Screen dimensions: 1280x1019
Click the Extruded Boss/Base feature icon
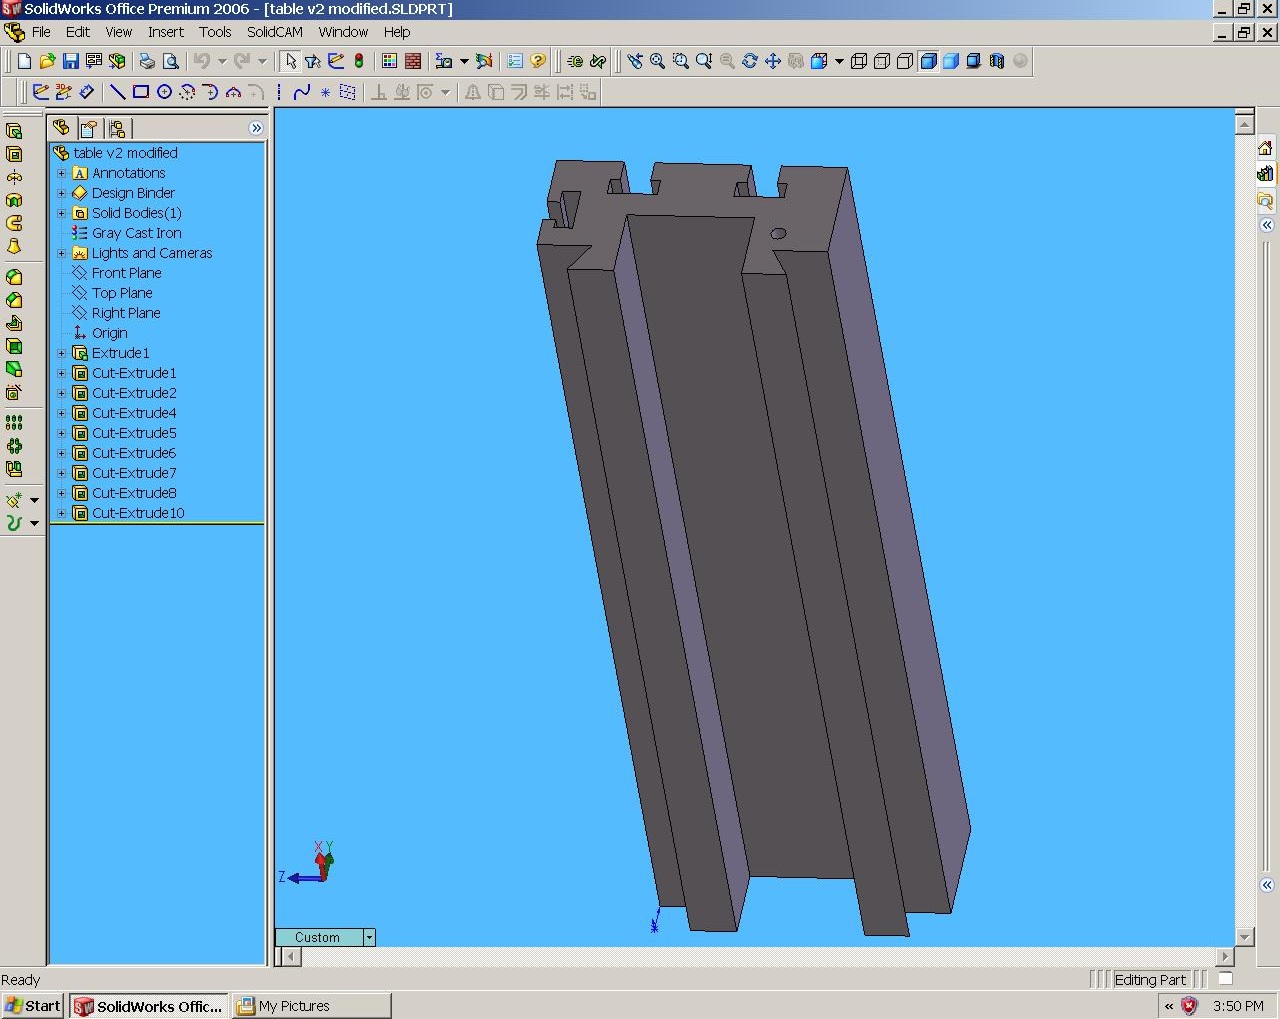[14, 131]
